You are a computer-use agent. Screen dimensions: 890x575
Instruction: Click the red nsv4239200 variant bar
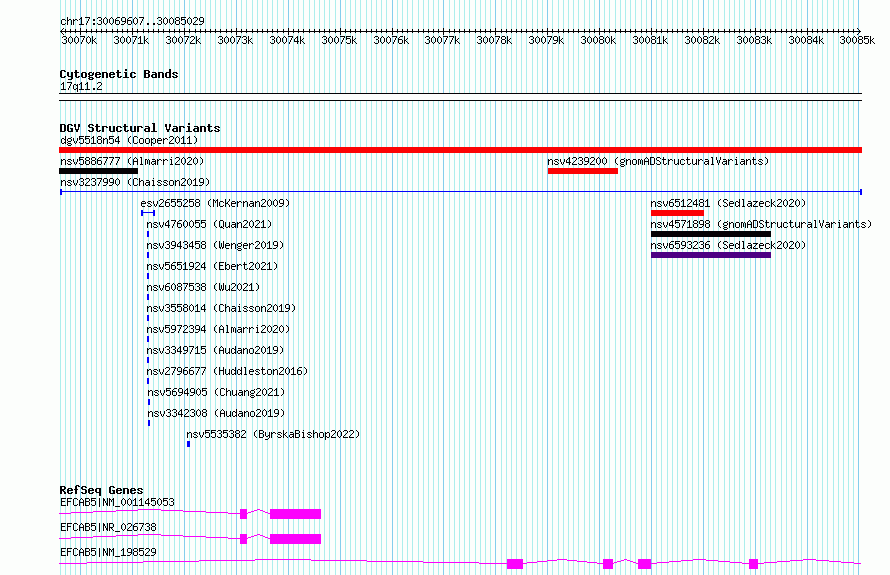[x=582, y=171]
